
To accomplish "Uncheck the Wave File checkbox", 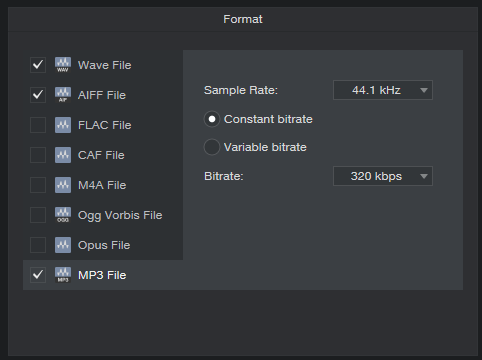I will coord(38,65).
